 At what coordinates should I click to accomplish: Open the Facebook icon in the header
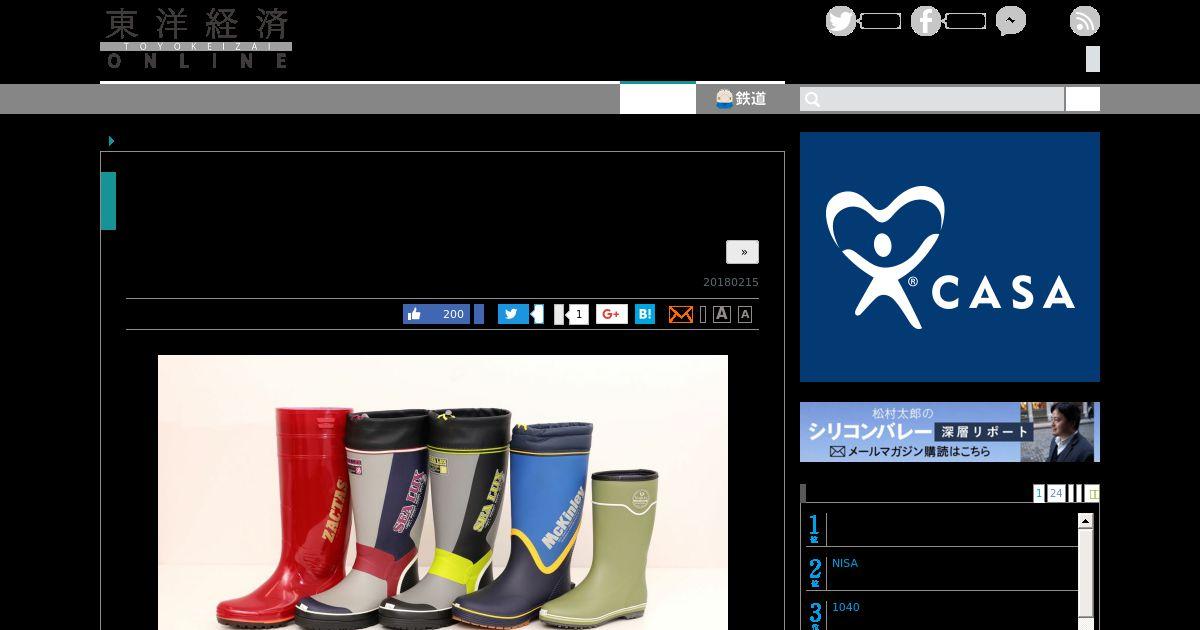coord(926,21)
